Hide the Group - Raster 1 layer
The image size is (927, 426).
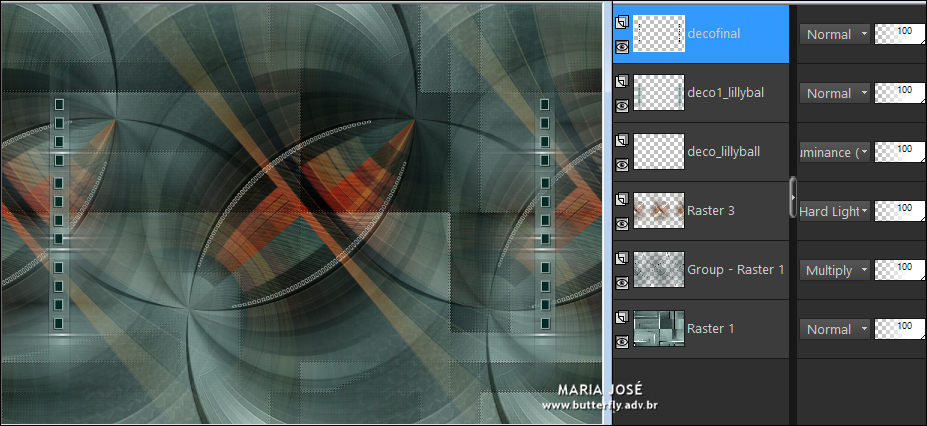[x=621, y=282]
